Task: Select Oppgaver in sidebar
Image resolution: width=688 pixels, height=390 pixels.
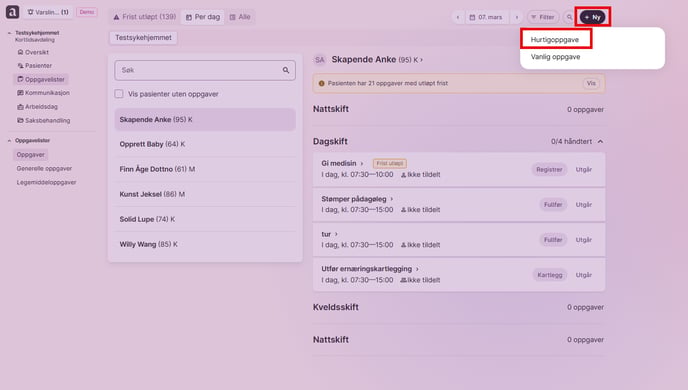Action: (x=30, y=154)
